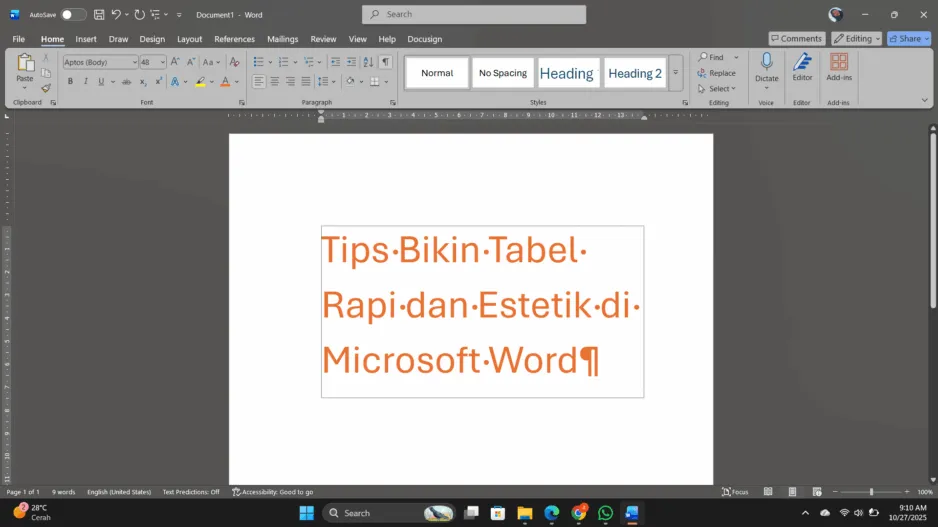Click the Comments button

click(x=796, y=38)
